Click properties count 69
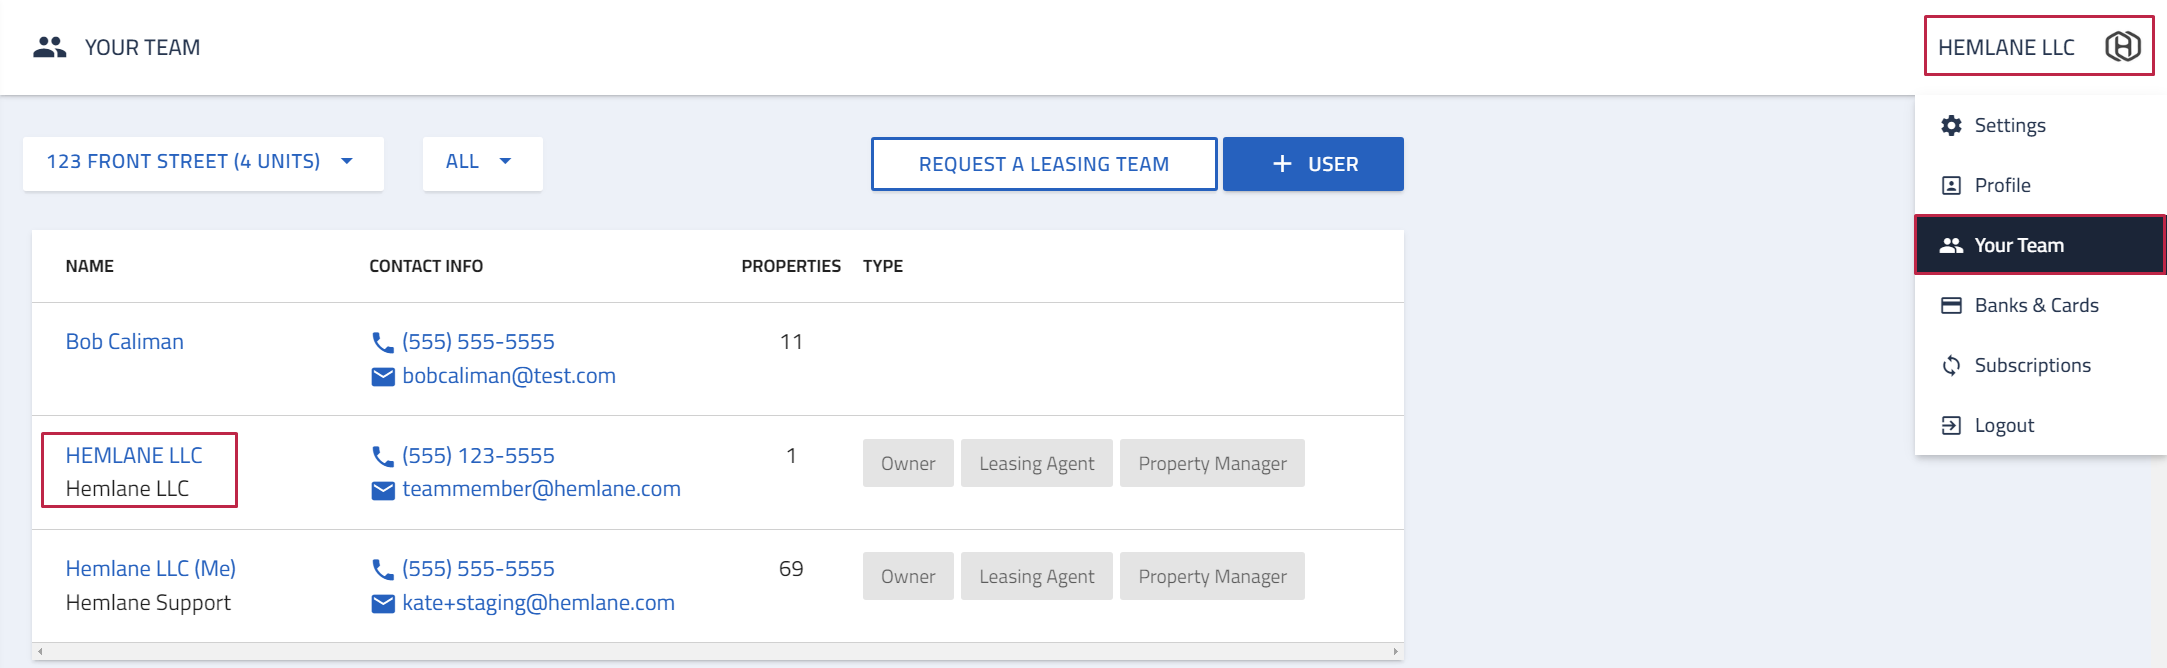The width and height of the screenshot is (2167, 668). (791, 569)
